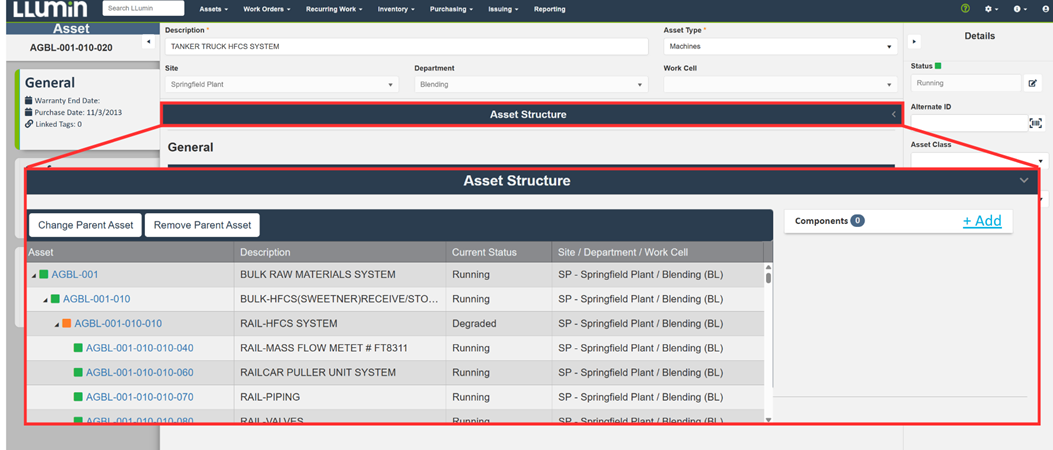Open the settings gear menu
Viewport: 1053px width, 450px height.
pos(990,9)
